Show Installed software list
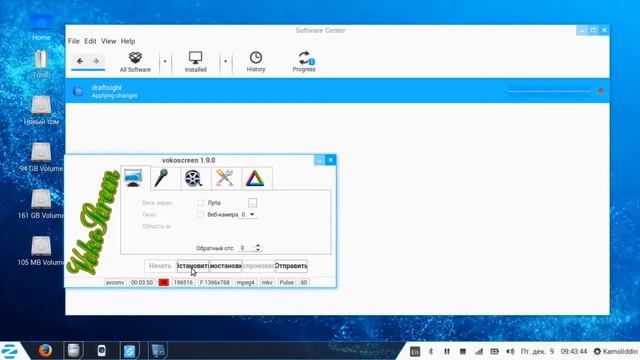 pyautogui.click(x=196, y=62)
